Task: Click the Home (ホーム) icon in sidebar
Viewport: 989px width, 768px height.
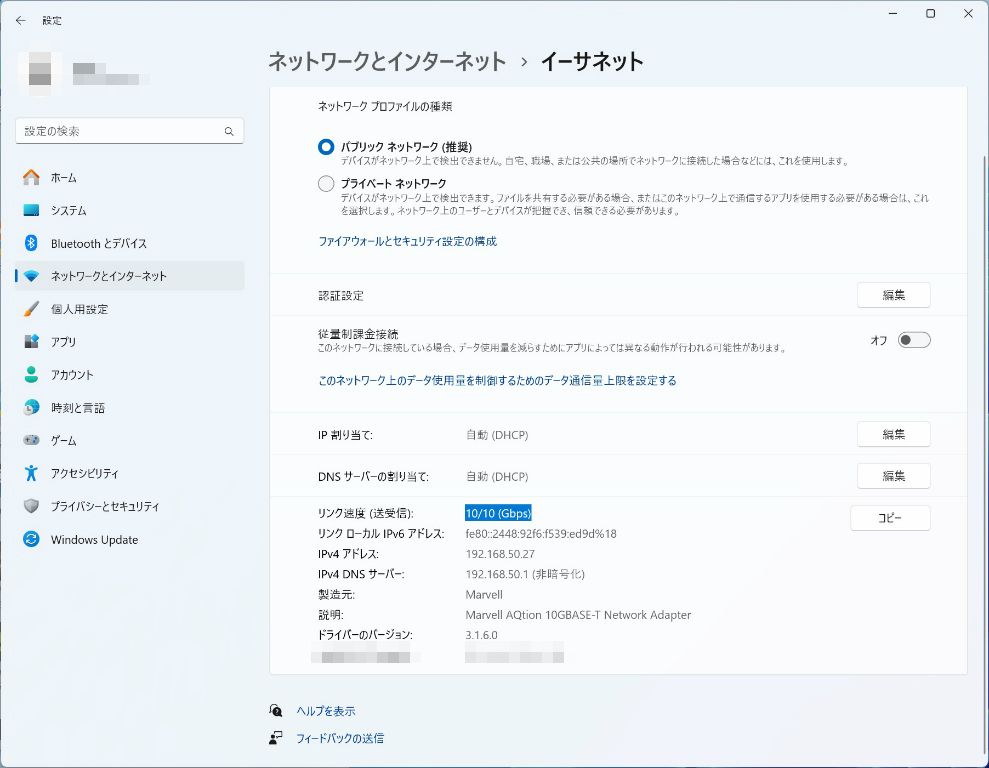Action: pos(31,177)
